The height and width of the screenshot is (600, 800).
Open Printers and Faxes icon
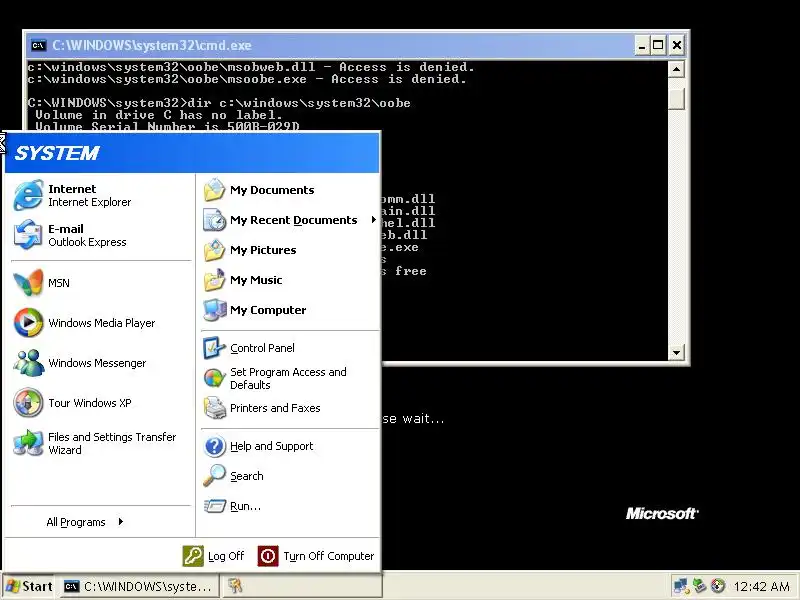(214, 408)
